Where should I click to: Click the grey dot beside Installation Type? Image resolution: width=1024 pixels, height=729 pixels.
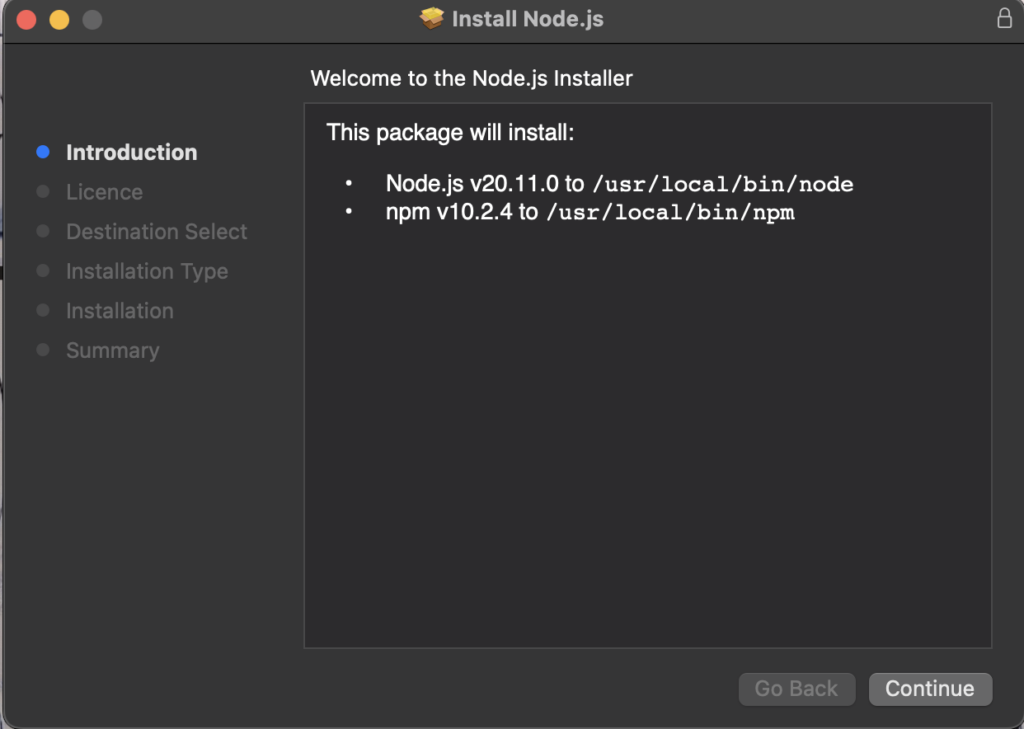[x=41, y=271]
